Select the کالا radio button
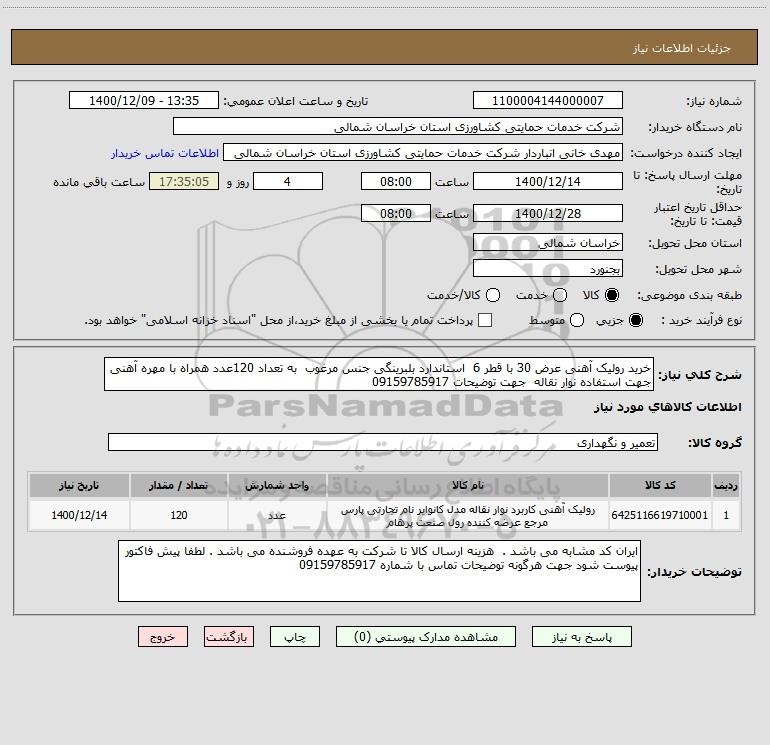 click(x=612, y=295)
